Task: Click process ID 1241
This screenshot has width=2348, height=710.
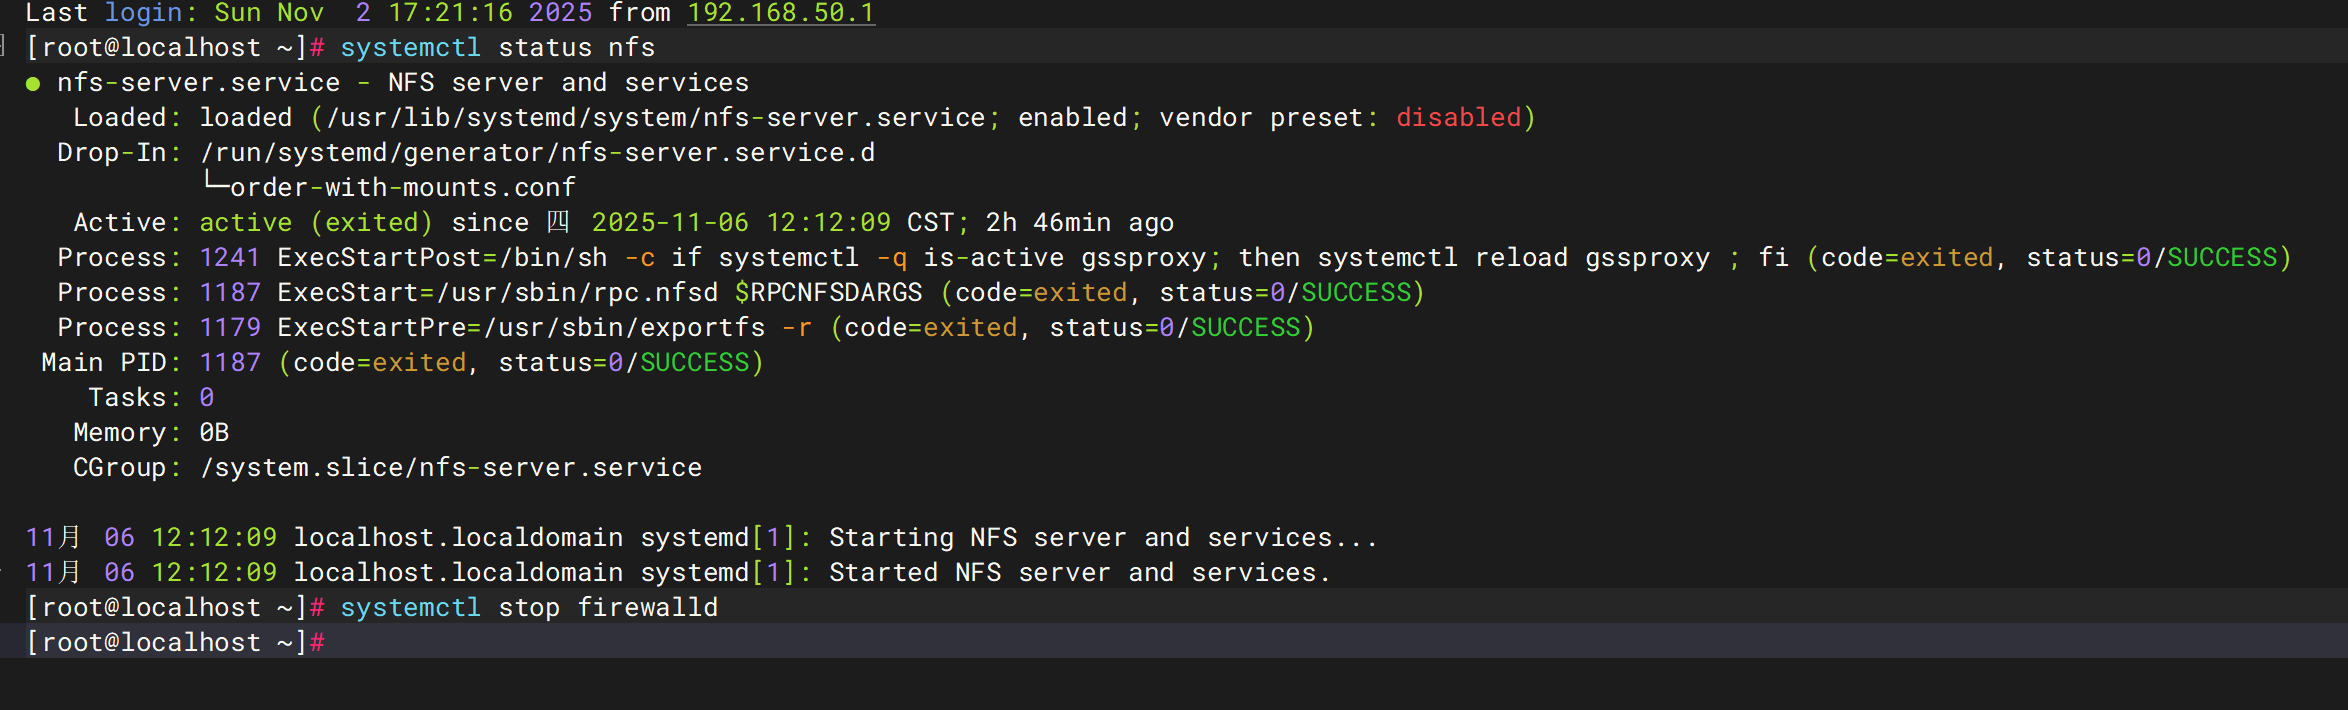Action: click(230, 258)
